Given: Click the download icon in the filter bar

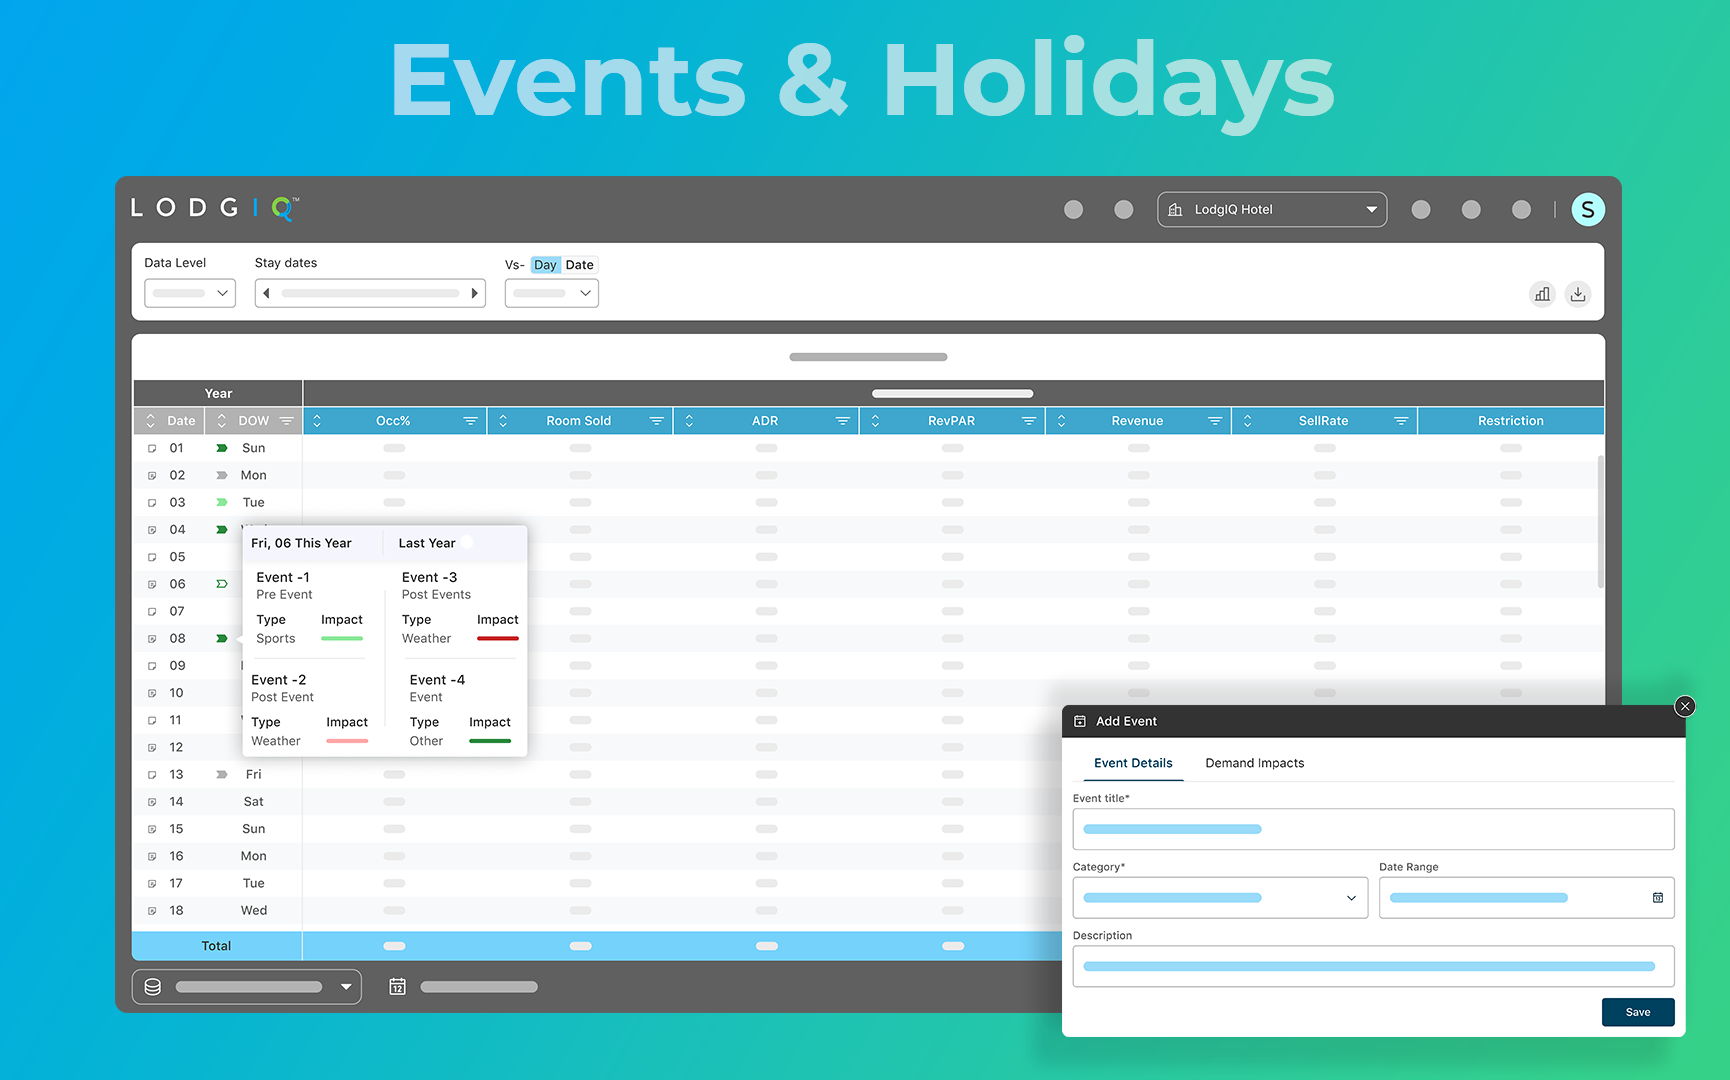Looking at the screenshot, I should [1578, 294].
